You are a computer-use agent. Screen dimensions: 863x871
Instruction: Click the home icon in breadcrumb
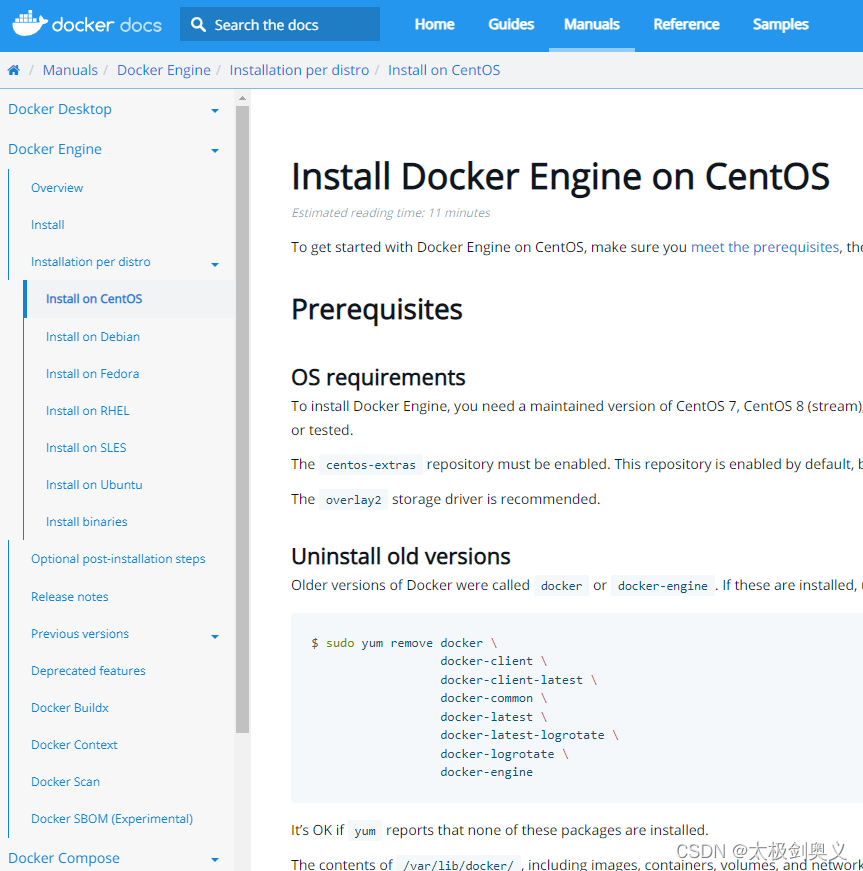pyautogui.click(x=14, y=70)
